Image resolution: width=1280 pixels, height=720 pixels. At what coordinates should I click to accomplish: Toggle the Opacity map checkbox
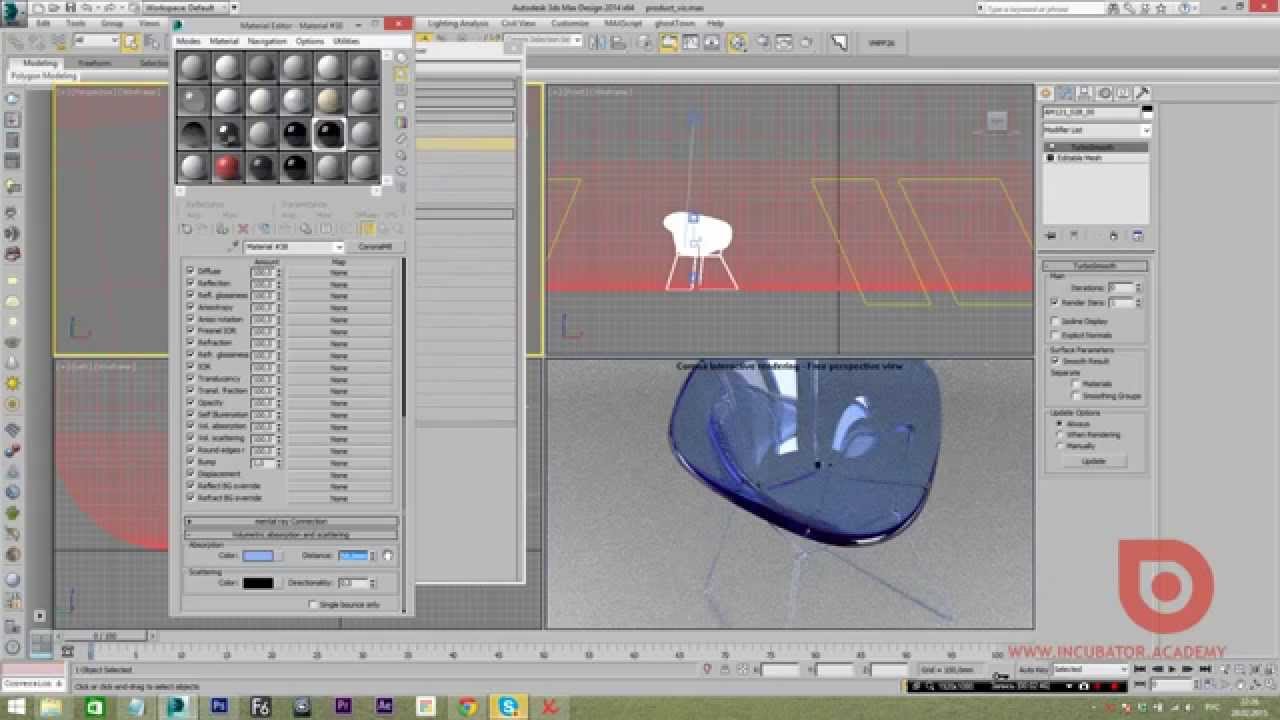190,402
